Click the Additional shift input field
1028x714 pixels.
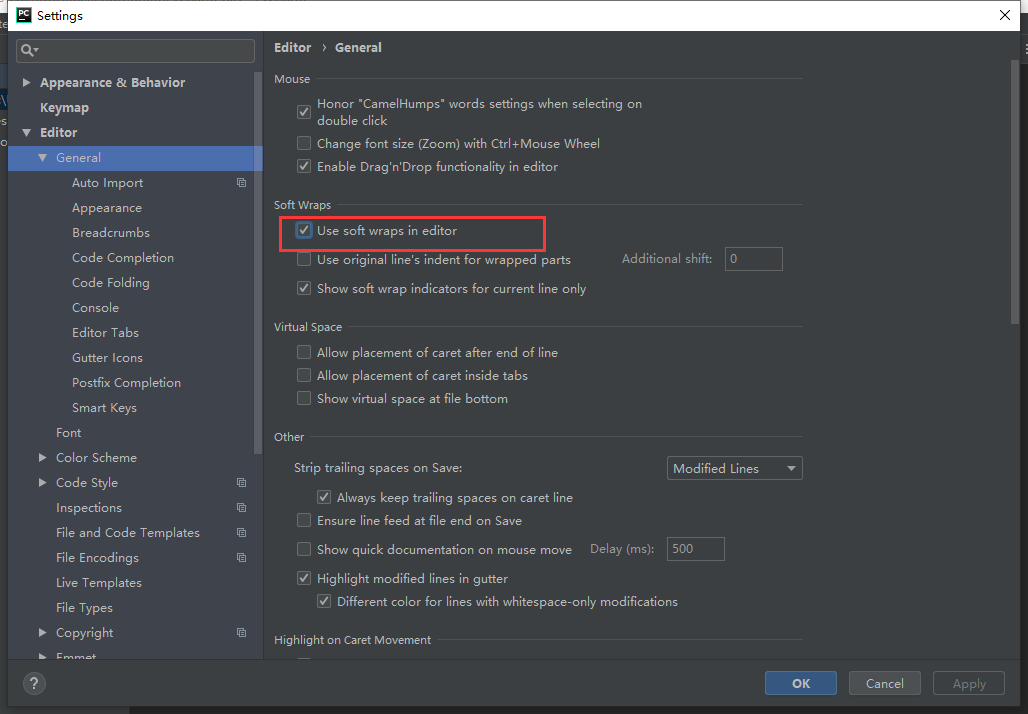pyautogui.click(x=754, y=260)
